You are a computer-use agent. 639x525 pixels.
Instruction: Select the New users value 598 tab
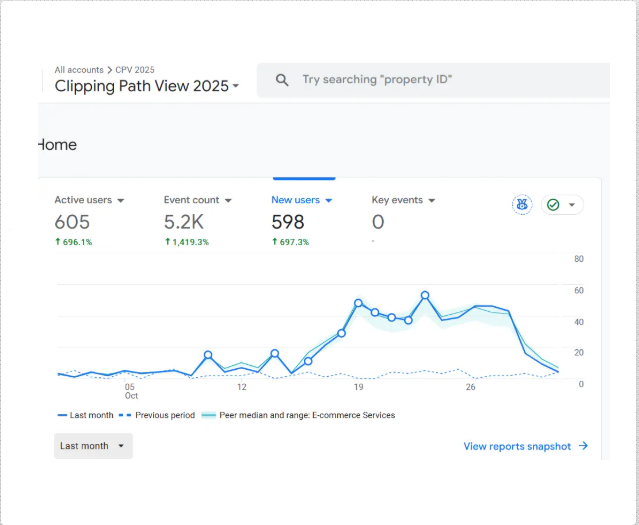pyautogui.click(x=288, y=222)
